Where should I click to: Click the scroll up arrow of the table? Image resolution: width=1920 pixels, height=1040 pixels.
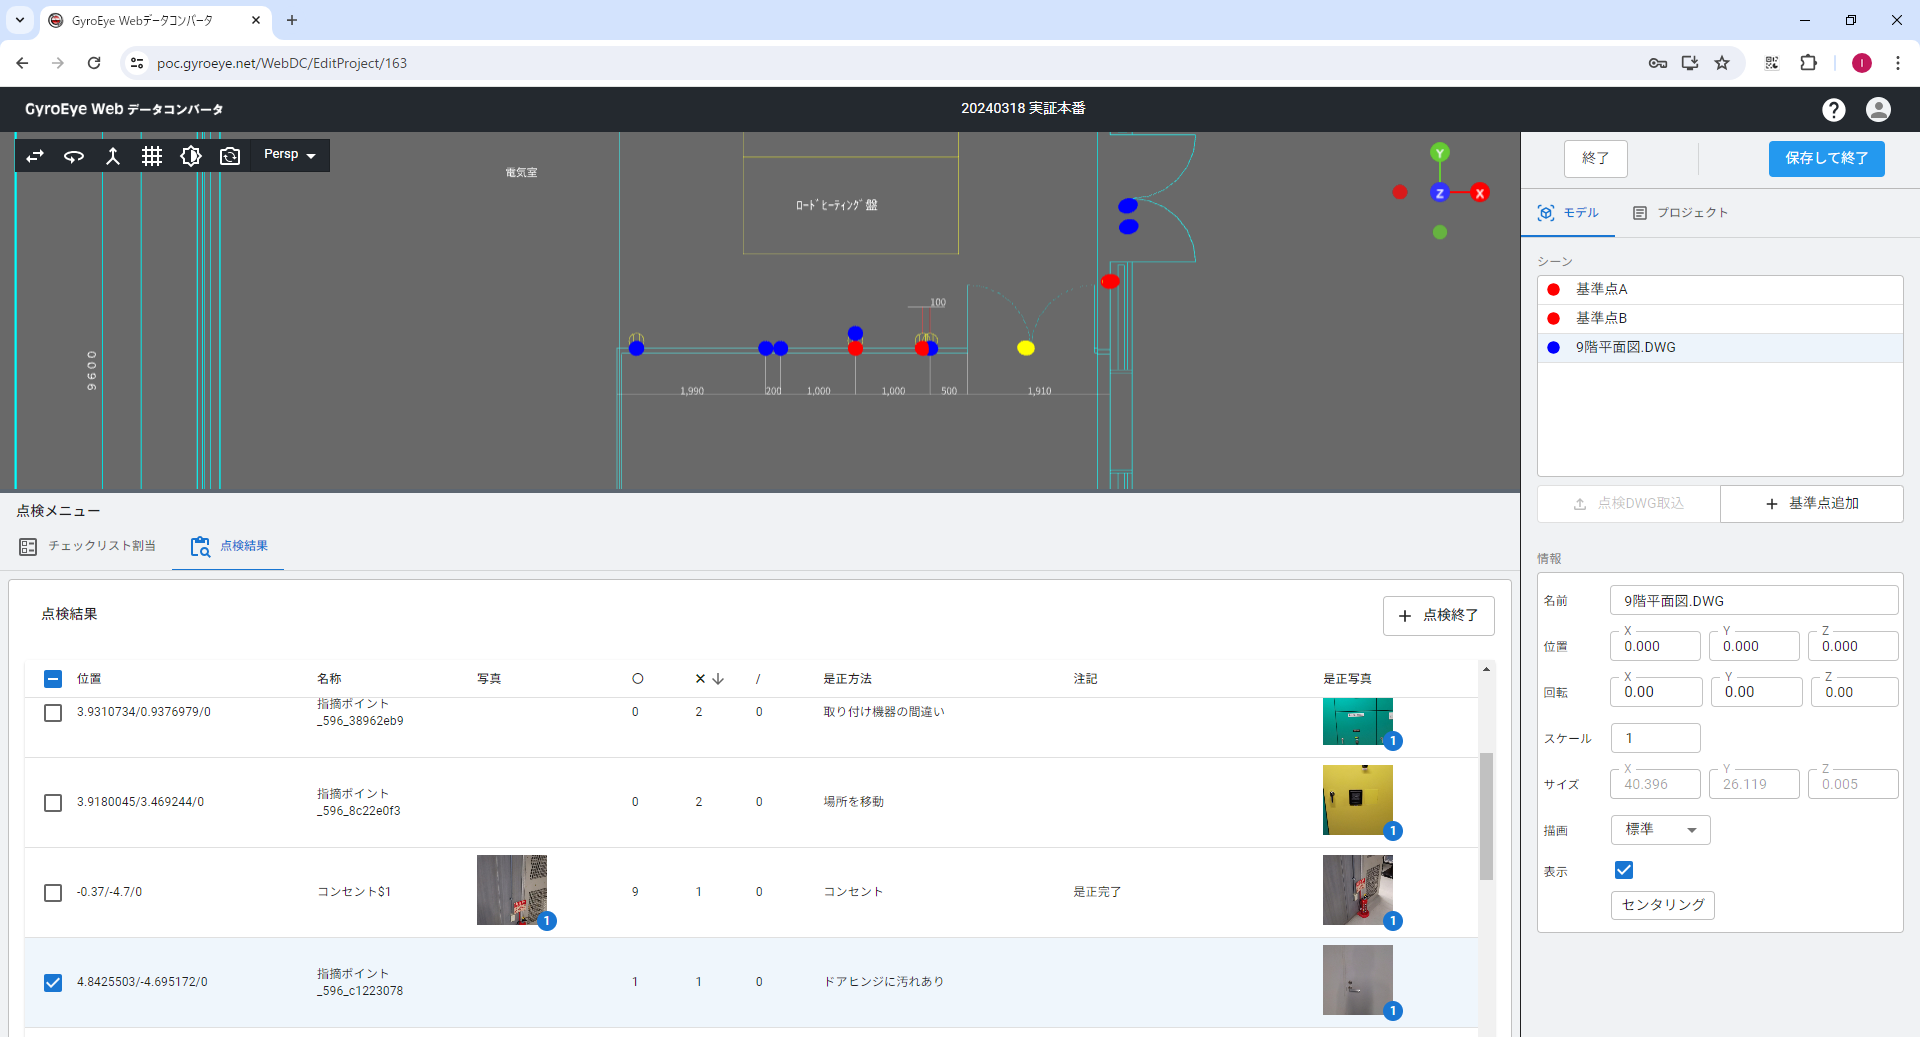pyautogui.click(x=1486, y=669)
